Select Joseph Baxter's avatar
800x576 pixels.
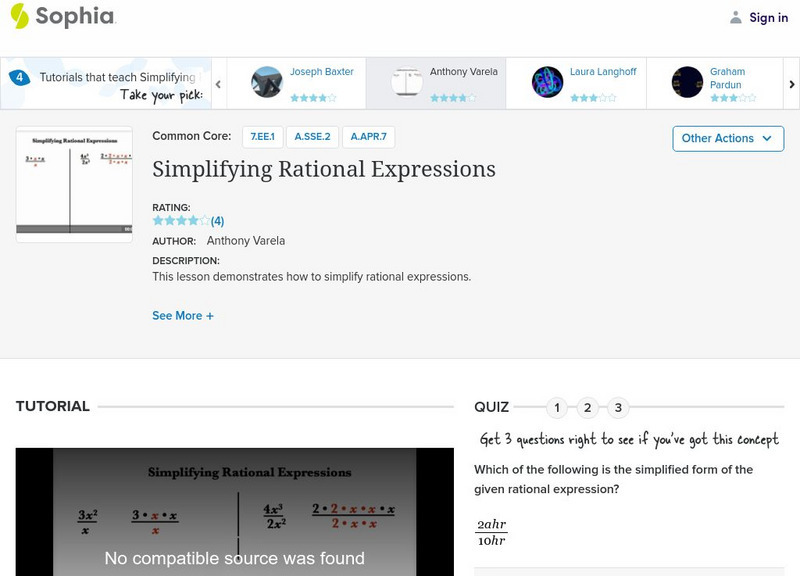tap(266, 80)
